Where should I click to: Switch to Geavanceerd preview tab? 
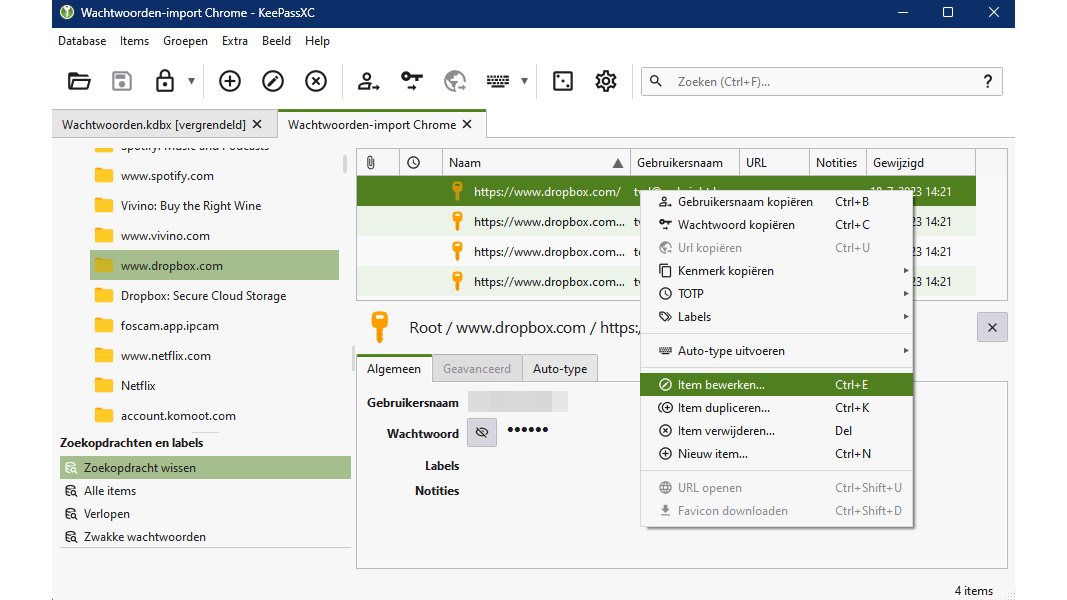click(x=477, y=369)
